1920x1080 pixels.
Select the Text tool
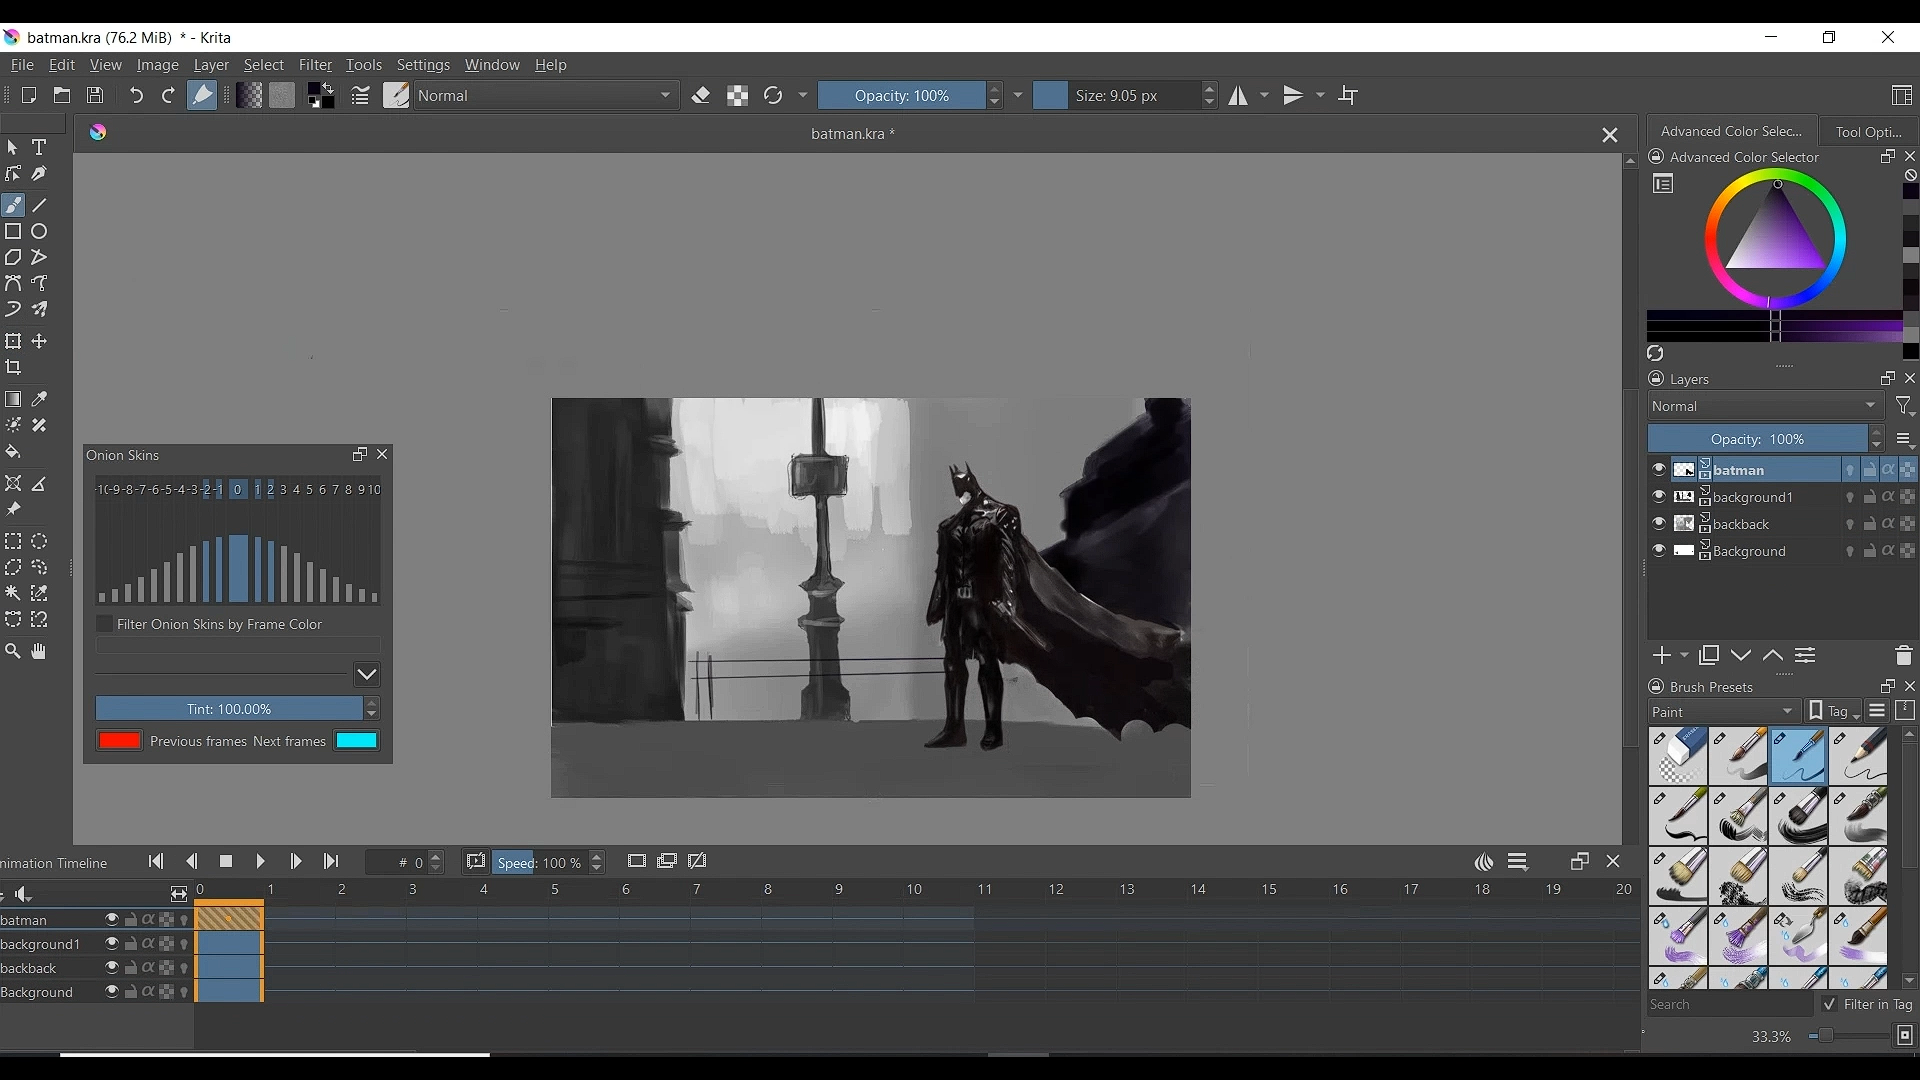[x=39, y=148]
